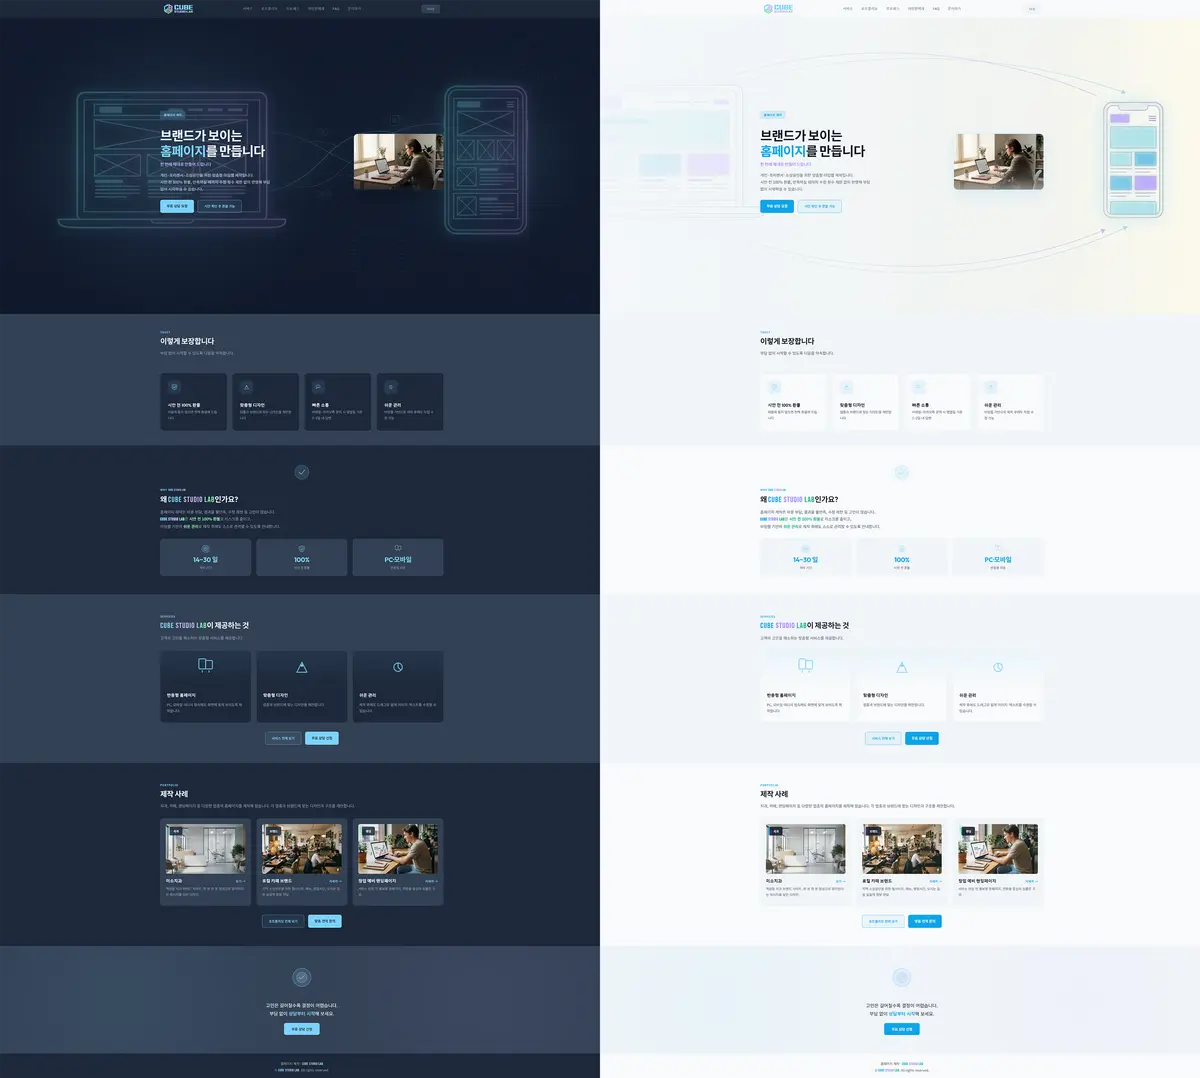The width and height of the screenshot is (1200, 1078).
Task: Click speech bubble icon on dark 빠른 소통 card
Action: pos(318,387)
